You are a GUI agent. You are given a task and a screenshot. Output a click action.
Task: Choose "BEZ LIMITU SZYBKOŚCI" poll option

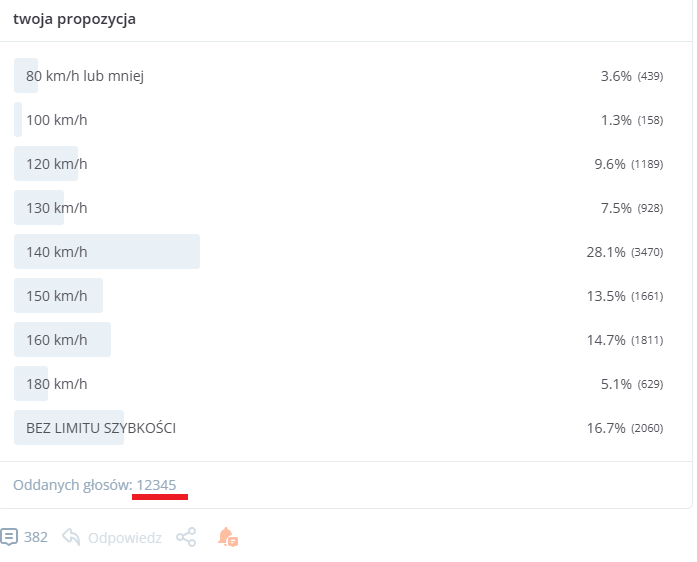[x=101, y=428]
